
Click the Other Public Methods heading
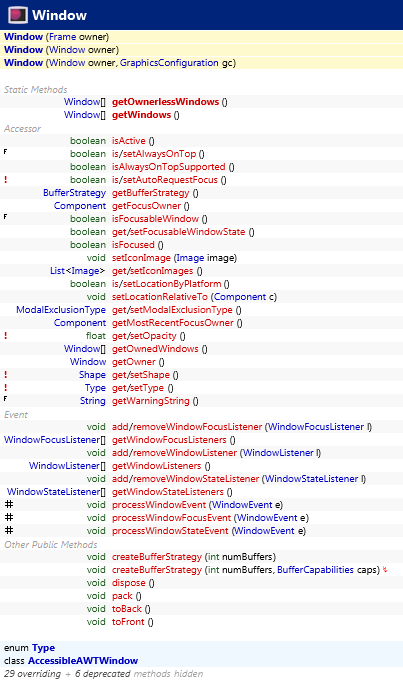pyautogui.click(x=51, y=545)
